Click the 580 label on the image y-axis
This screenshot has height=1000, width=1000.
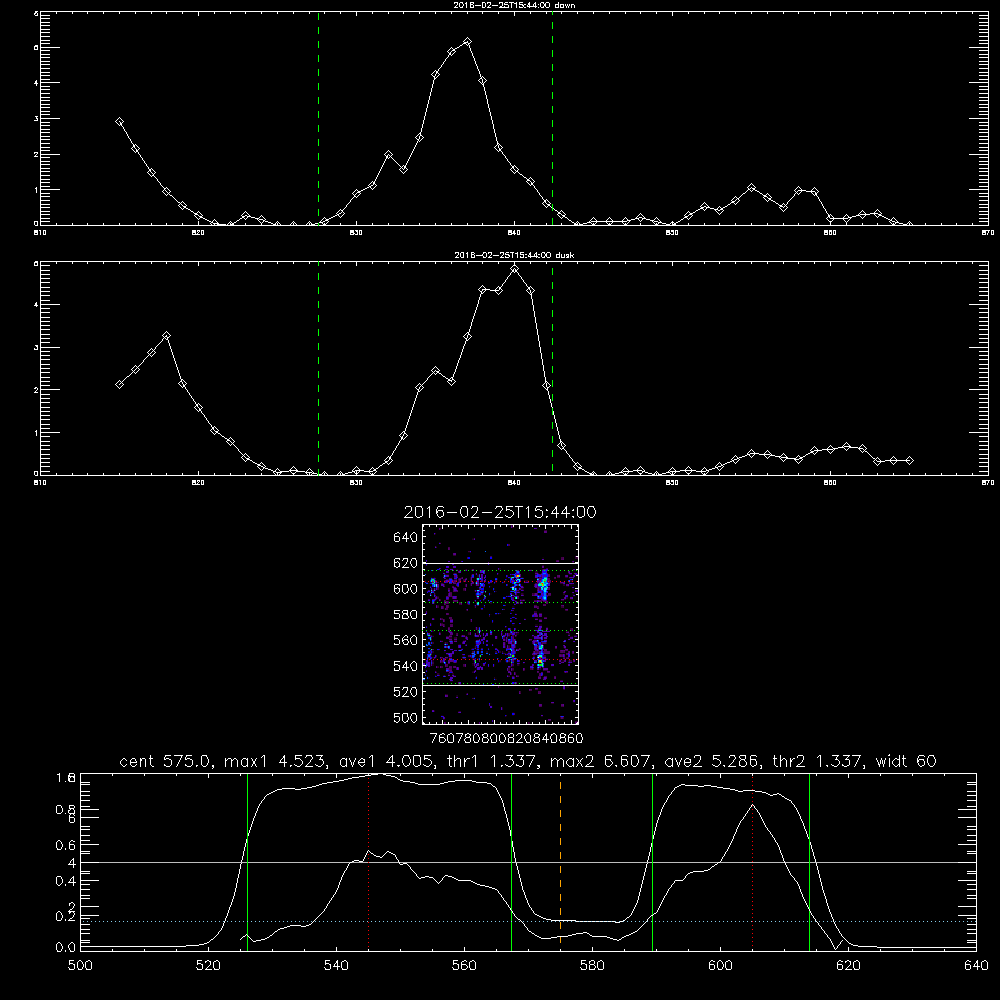[406, 615]
